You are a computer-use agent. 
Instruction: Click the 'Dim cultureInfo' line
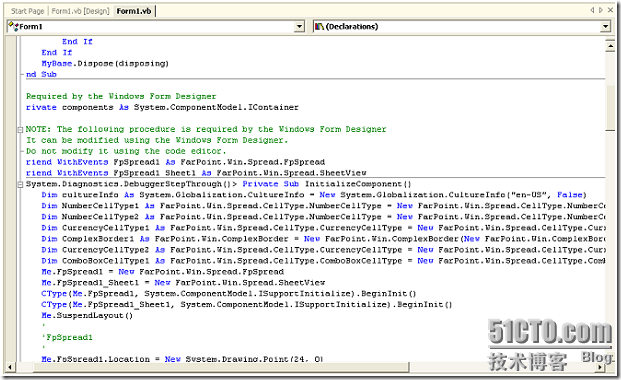tap(314, 195)
